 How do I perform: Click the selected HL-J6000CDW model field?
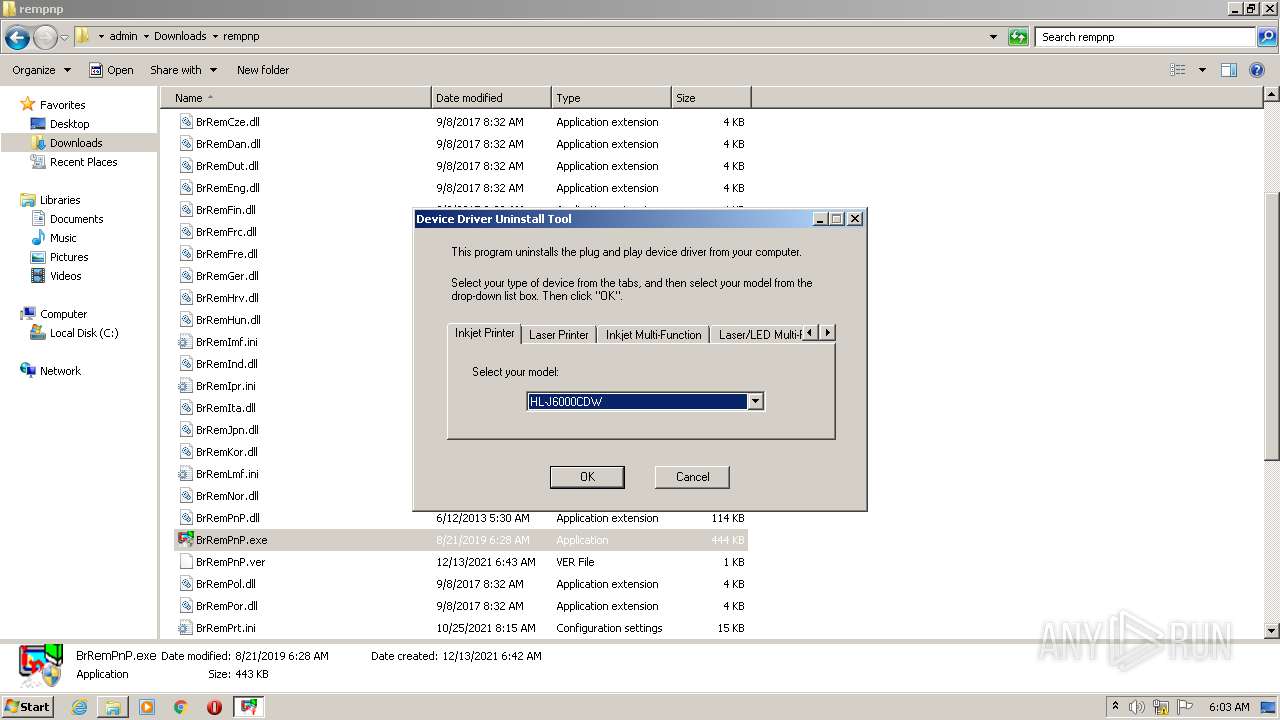[x=637, y=402]
